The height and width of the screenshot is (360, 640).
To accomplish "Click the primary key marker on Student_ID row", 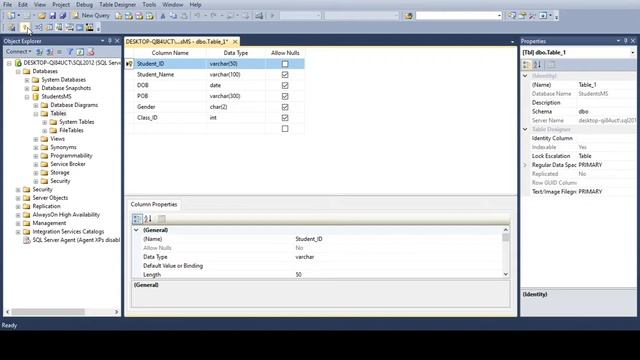I will coord(129,64).
